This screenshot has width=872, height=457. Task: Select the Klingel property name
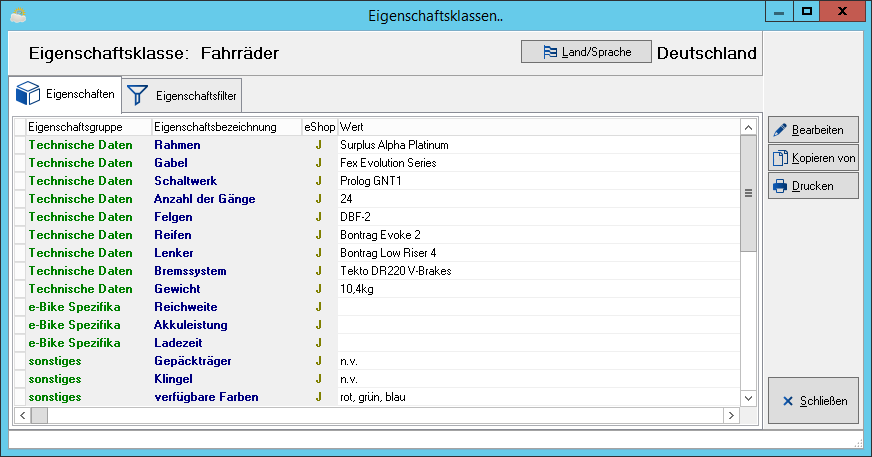click(x=173, y=379)
